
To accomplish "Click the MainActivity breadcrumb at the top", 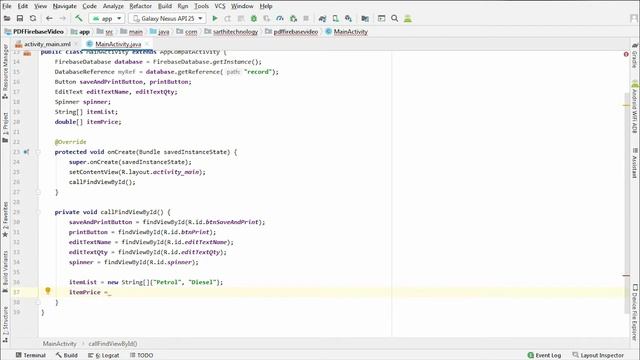I will (351, 31).
